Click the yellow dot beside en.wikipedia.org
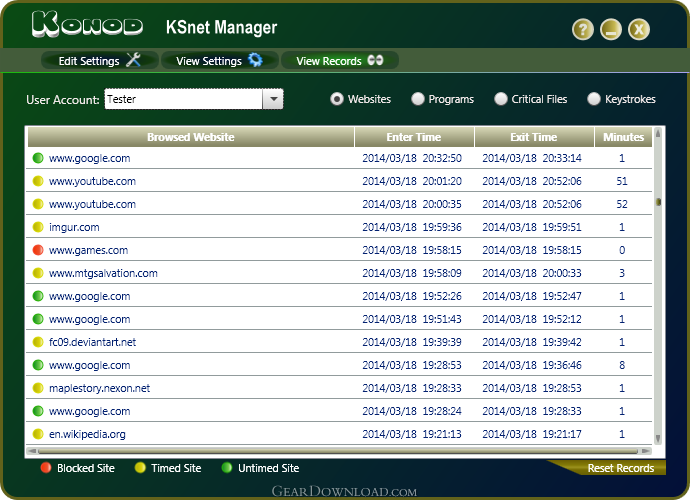Viewport: 690px width, 500px height. tap(38, 434)
